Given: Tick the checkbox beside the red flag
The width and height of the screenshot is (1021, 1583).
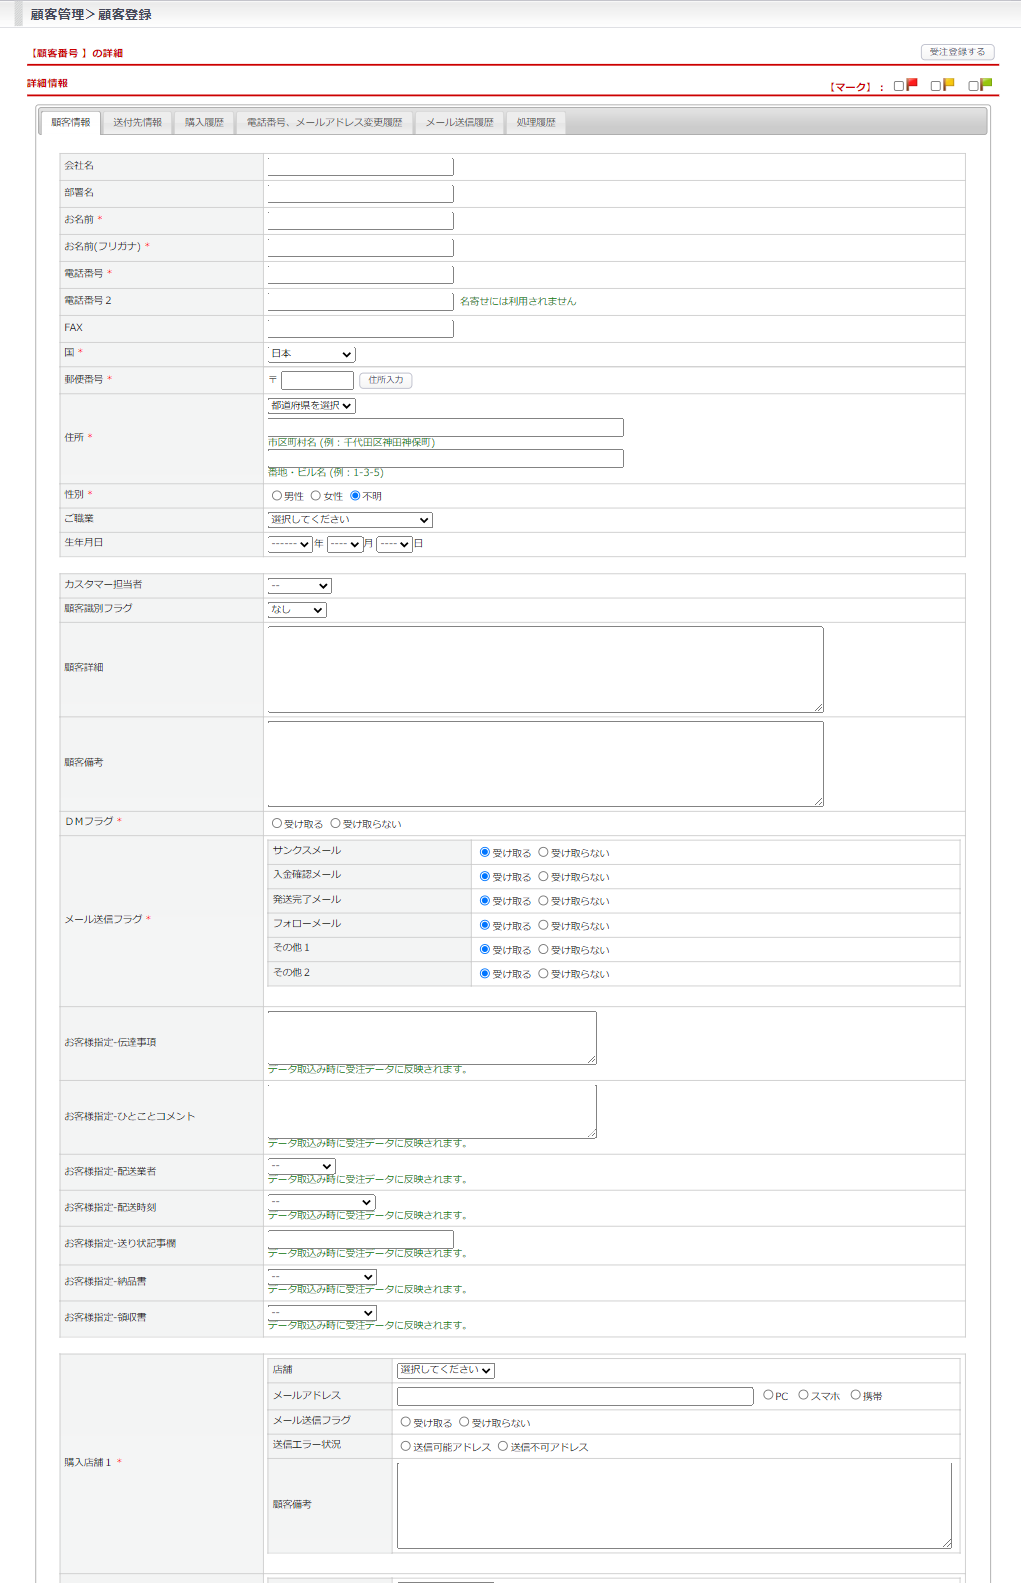Looking at the screenshot, I should click(899, 86).
